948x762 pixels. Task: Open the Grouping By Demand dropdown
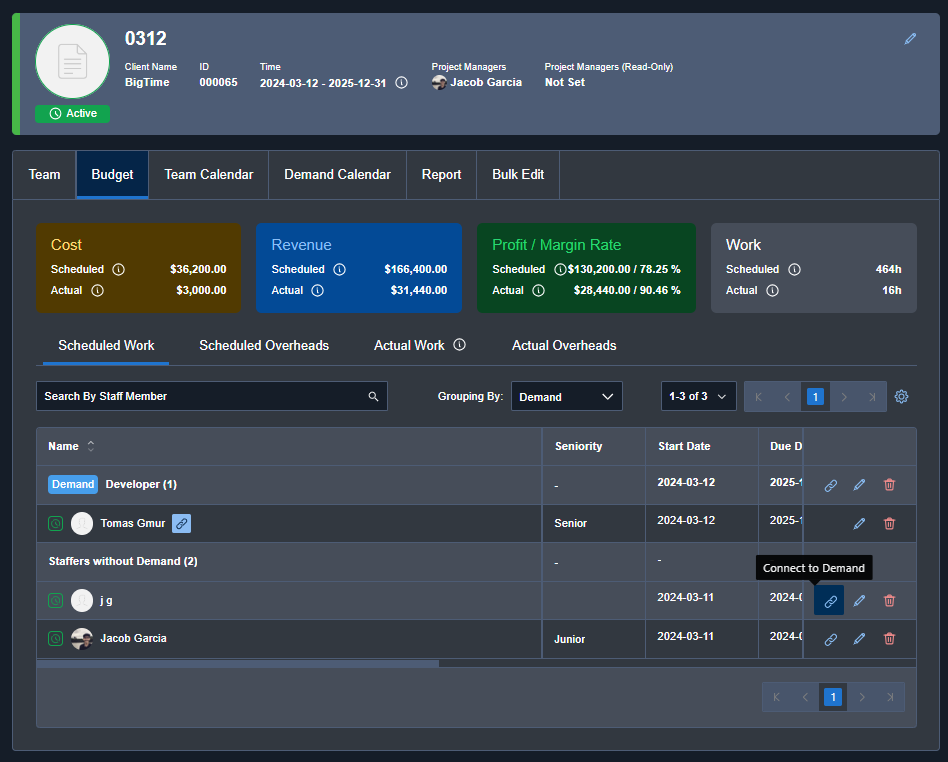pyautogui.click(x=567, y=396)
